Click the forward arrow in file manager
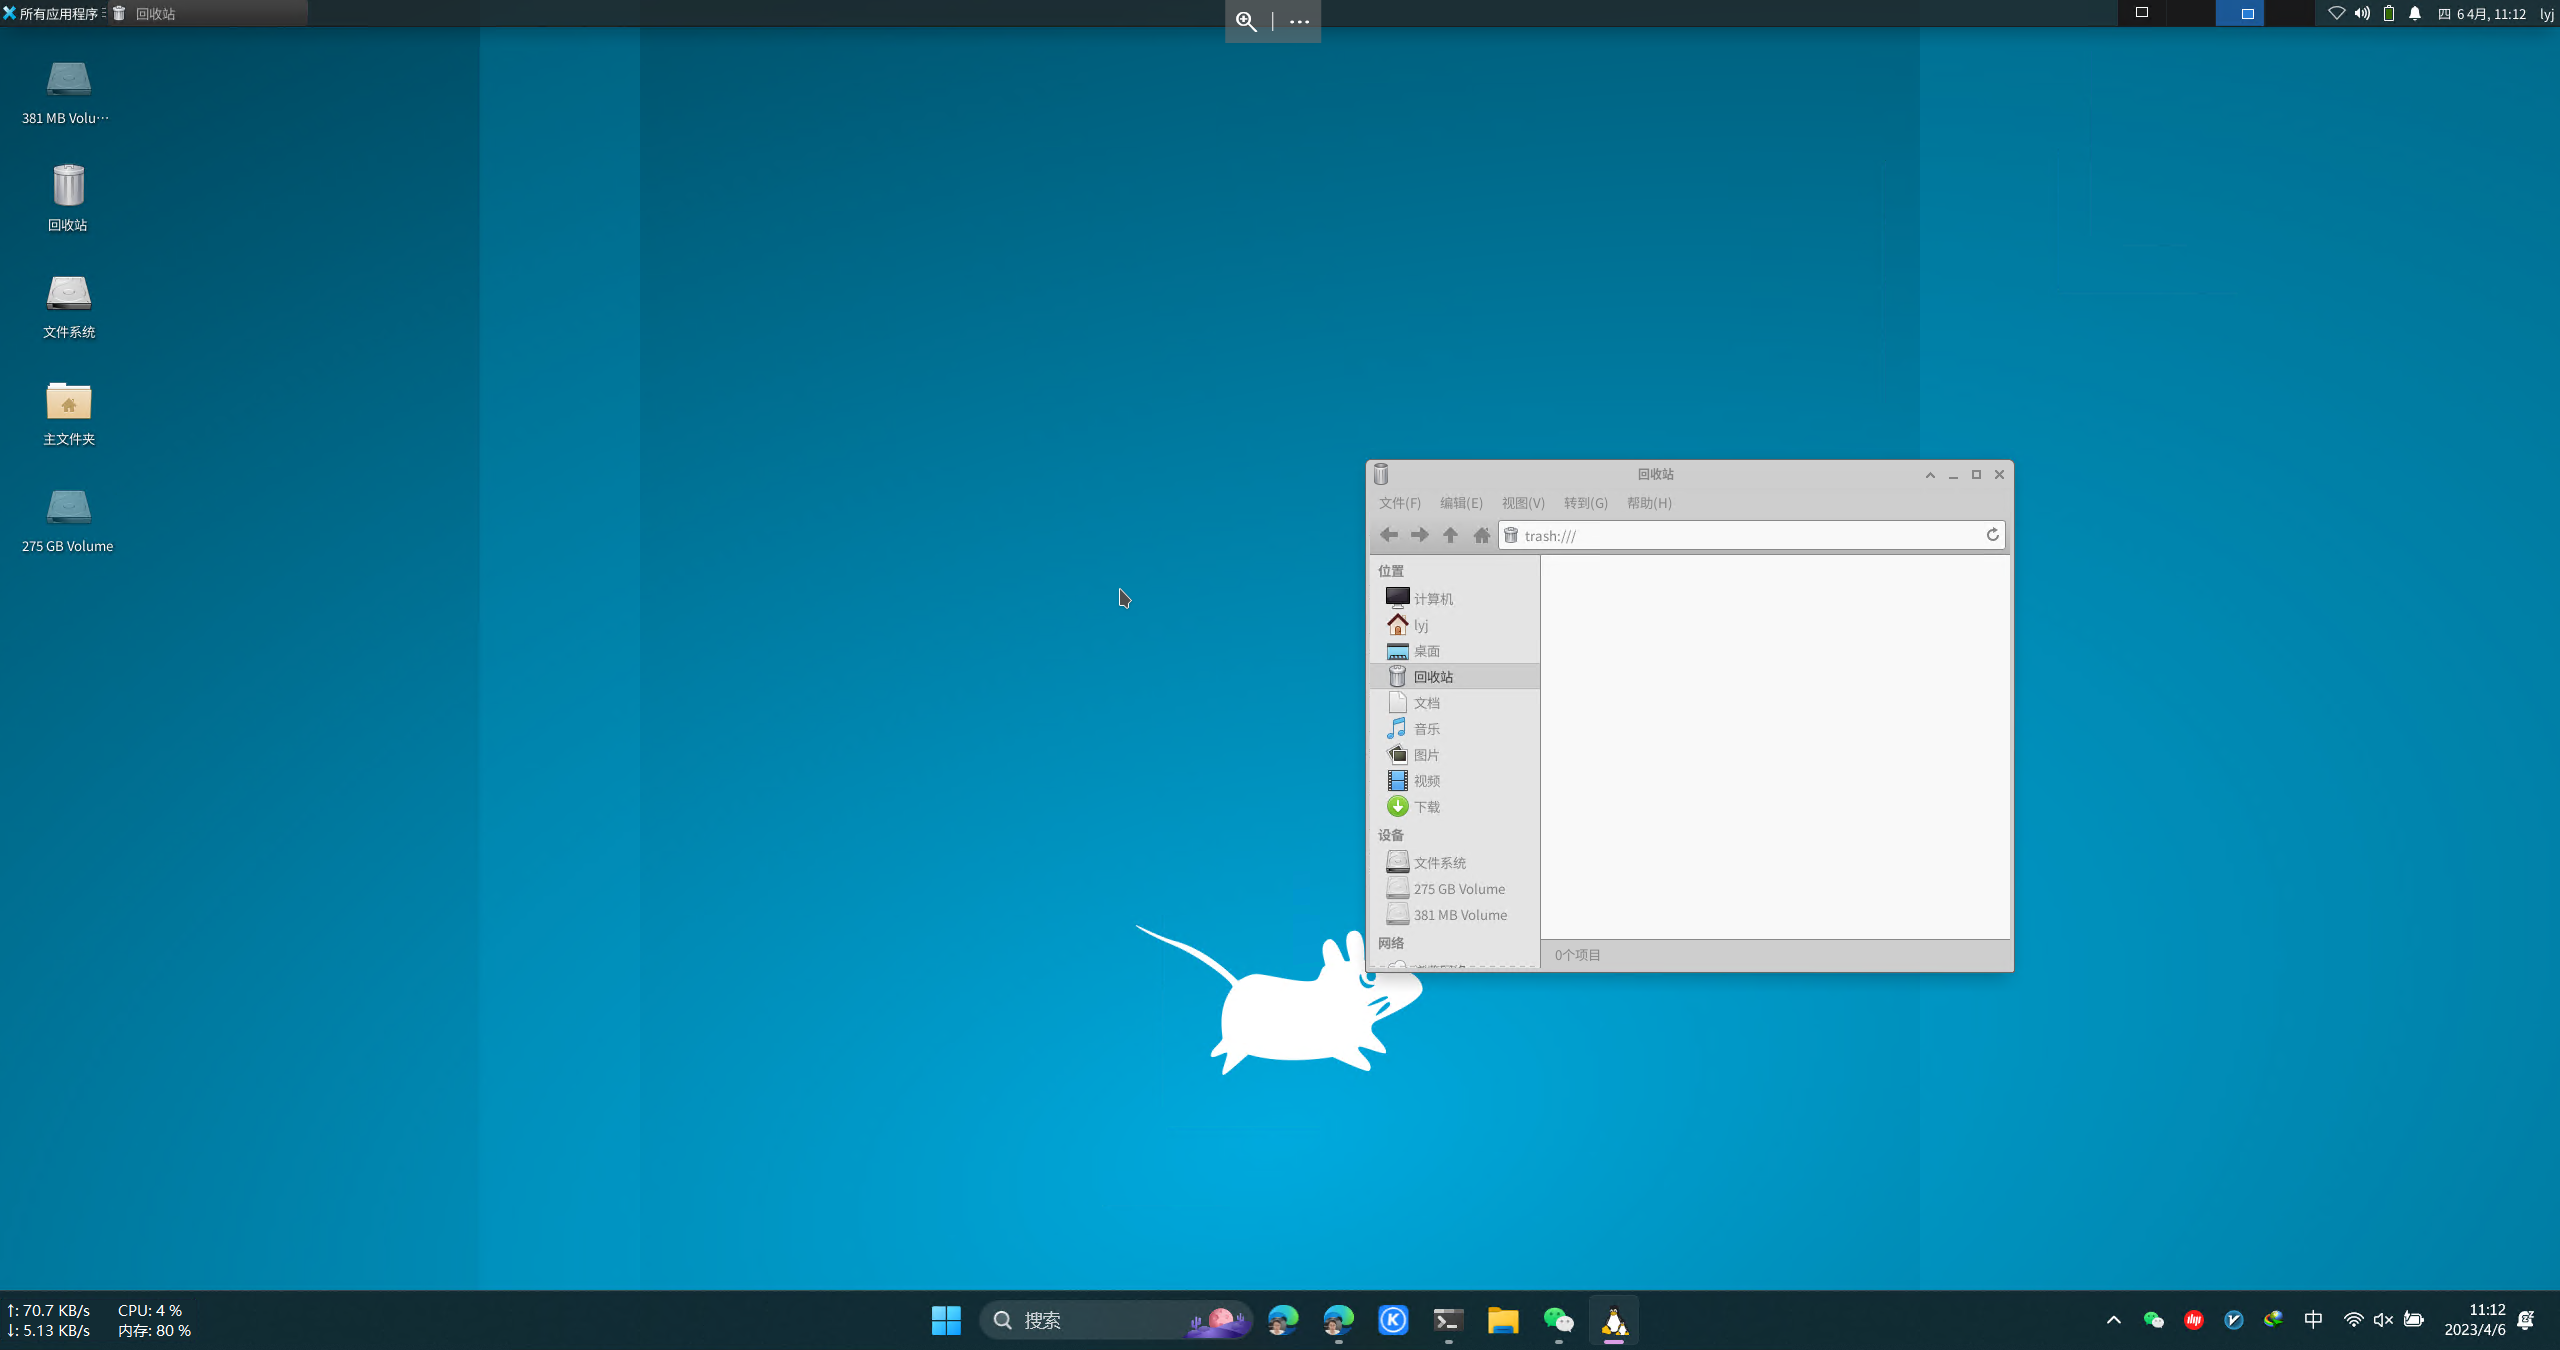This screenshot has width=2560, height=1350. pyautogui.click(x=1419, y=535)
